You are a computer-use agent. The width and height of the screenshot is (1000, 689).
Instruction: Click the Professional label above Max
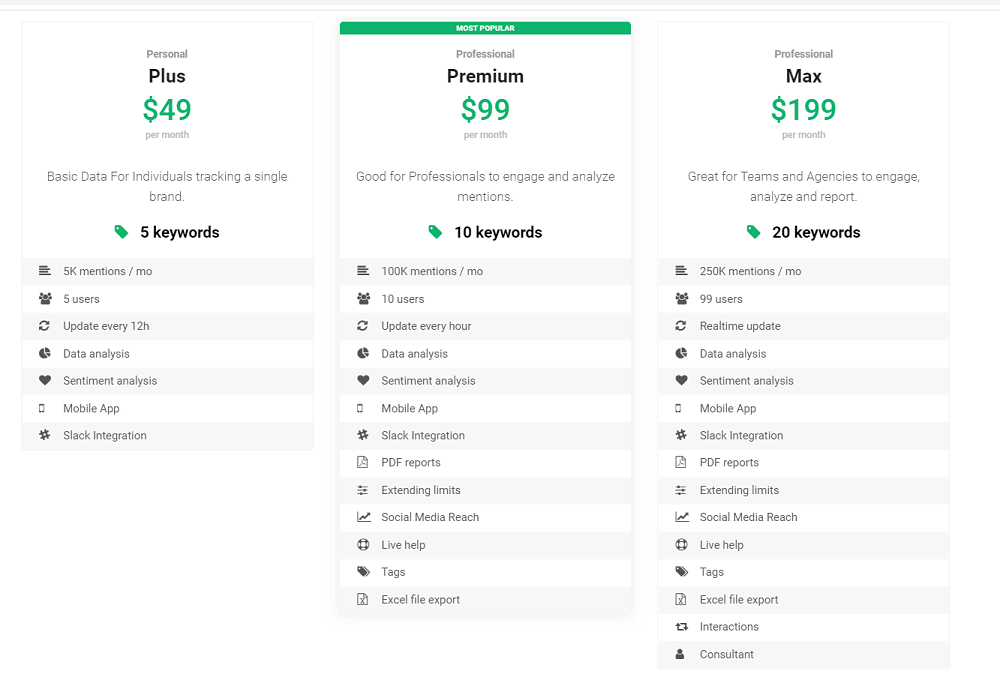coord(804,54)
